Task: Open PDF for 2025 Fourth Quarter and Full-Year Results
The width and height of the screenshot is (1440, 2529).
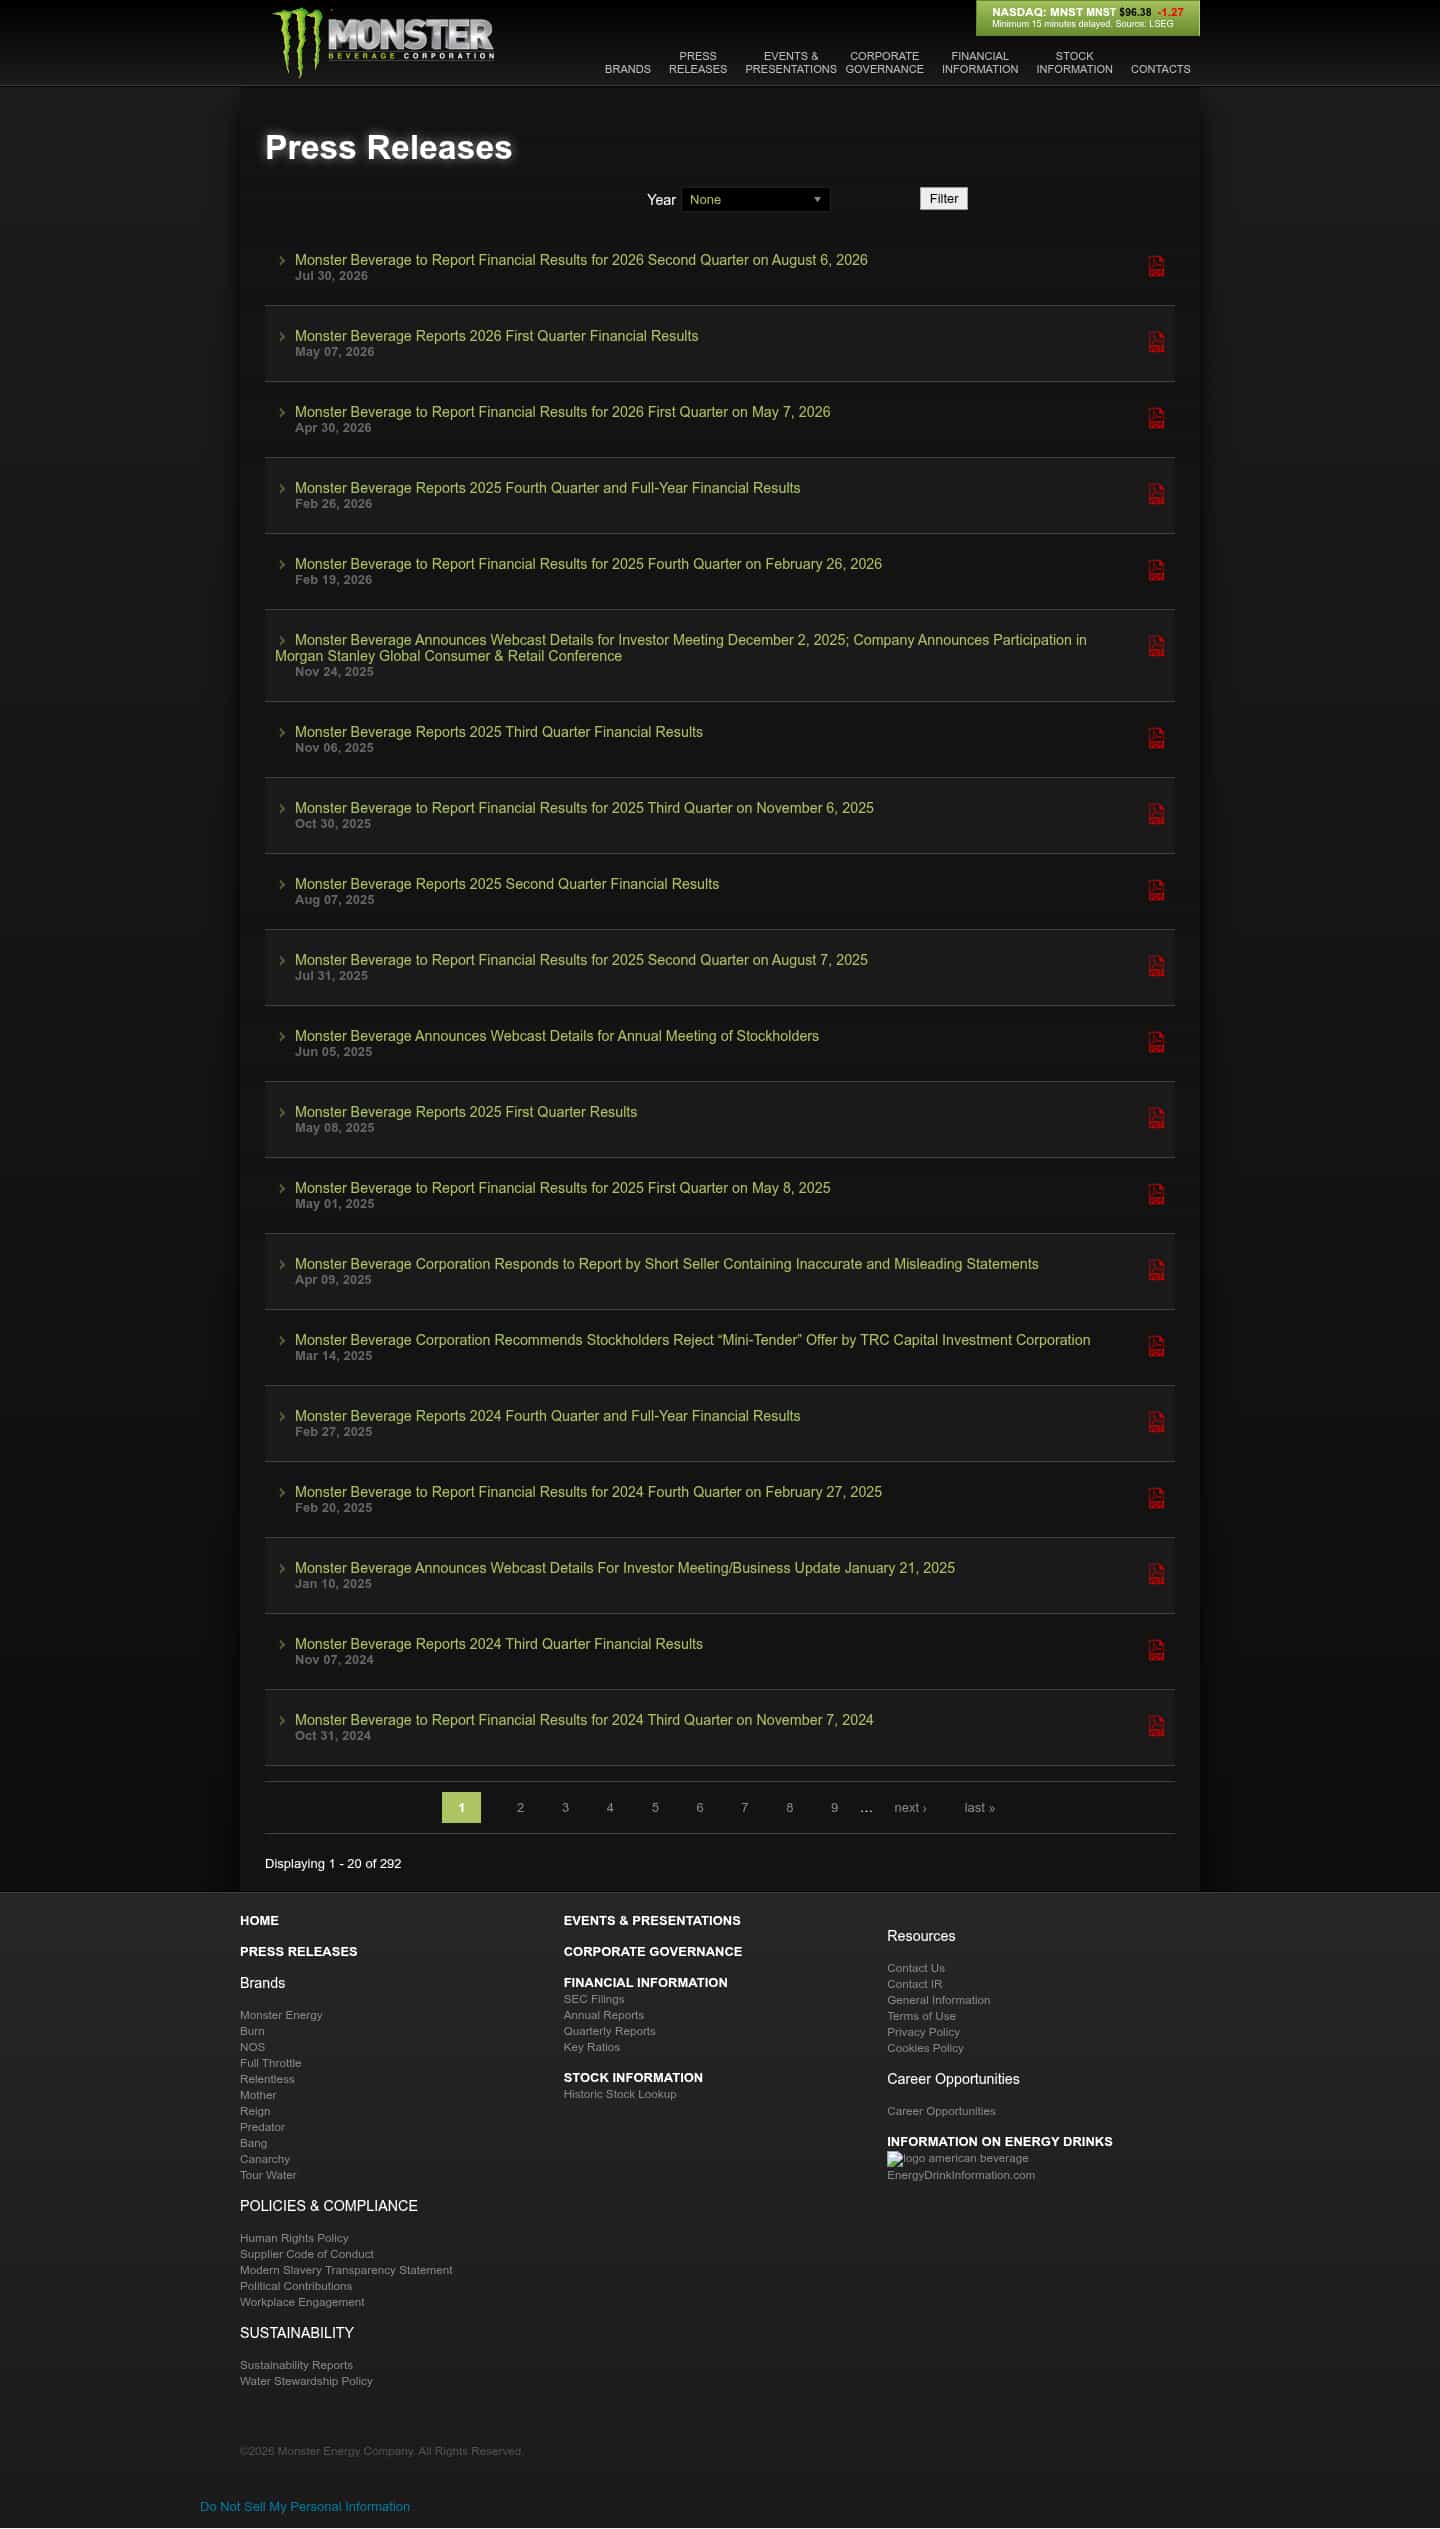Action: (1156, 494)
